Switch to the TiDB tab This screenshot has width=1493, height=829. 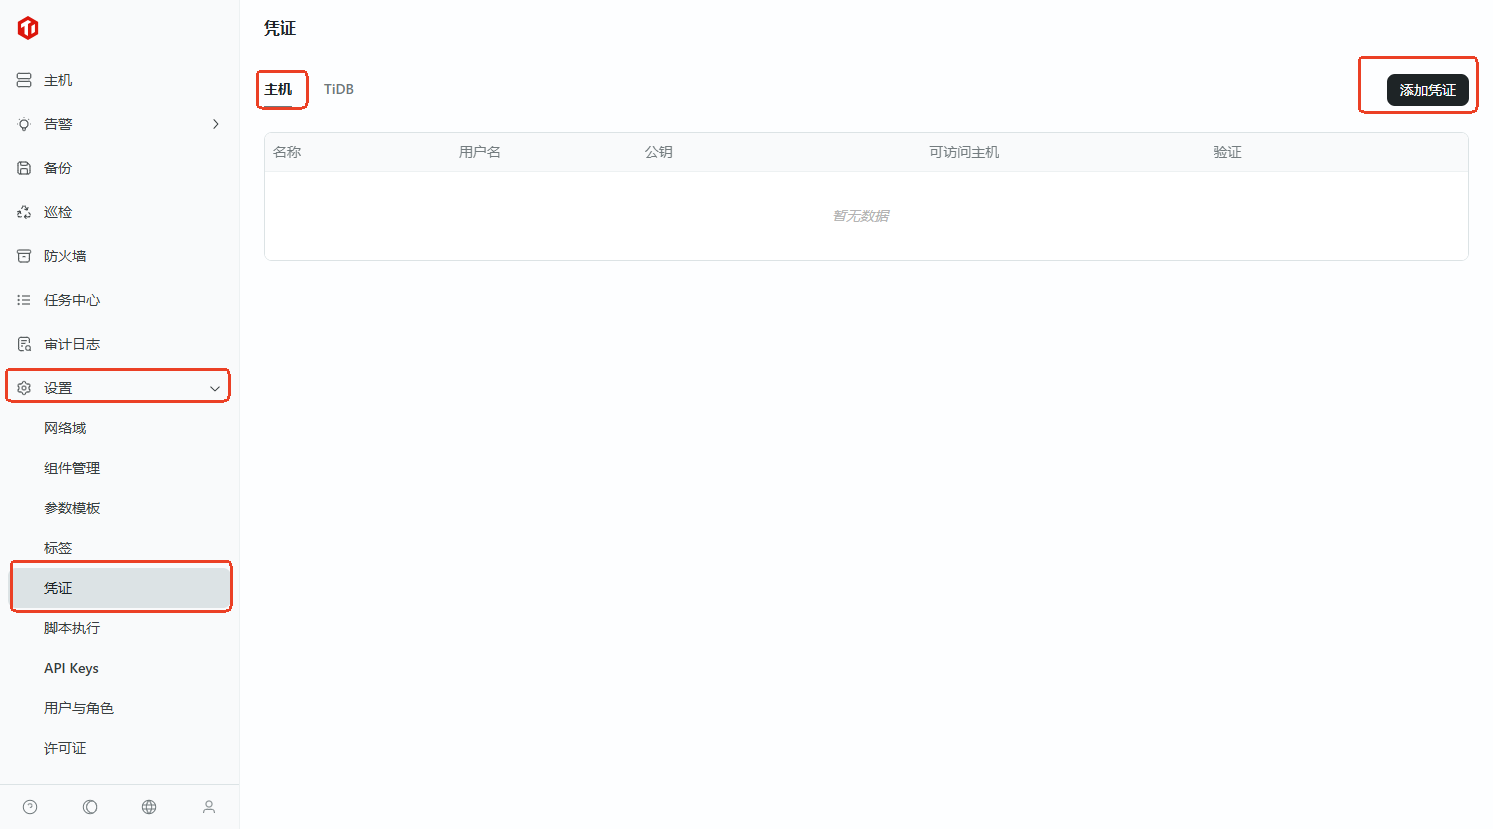338,89
